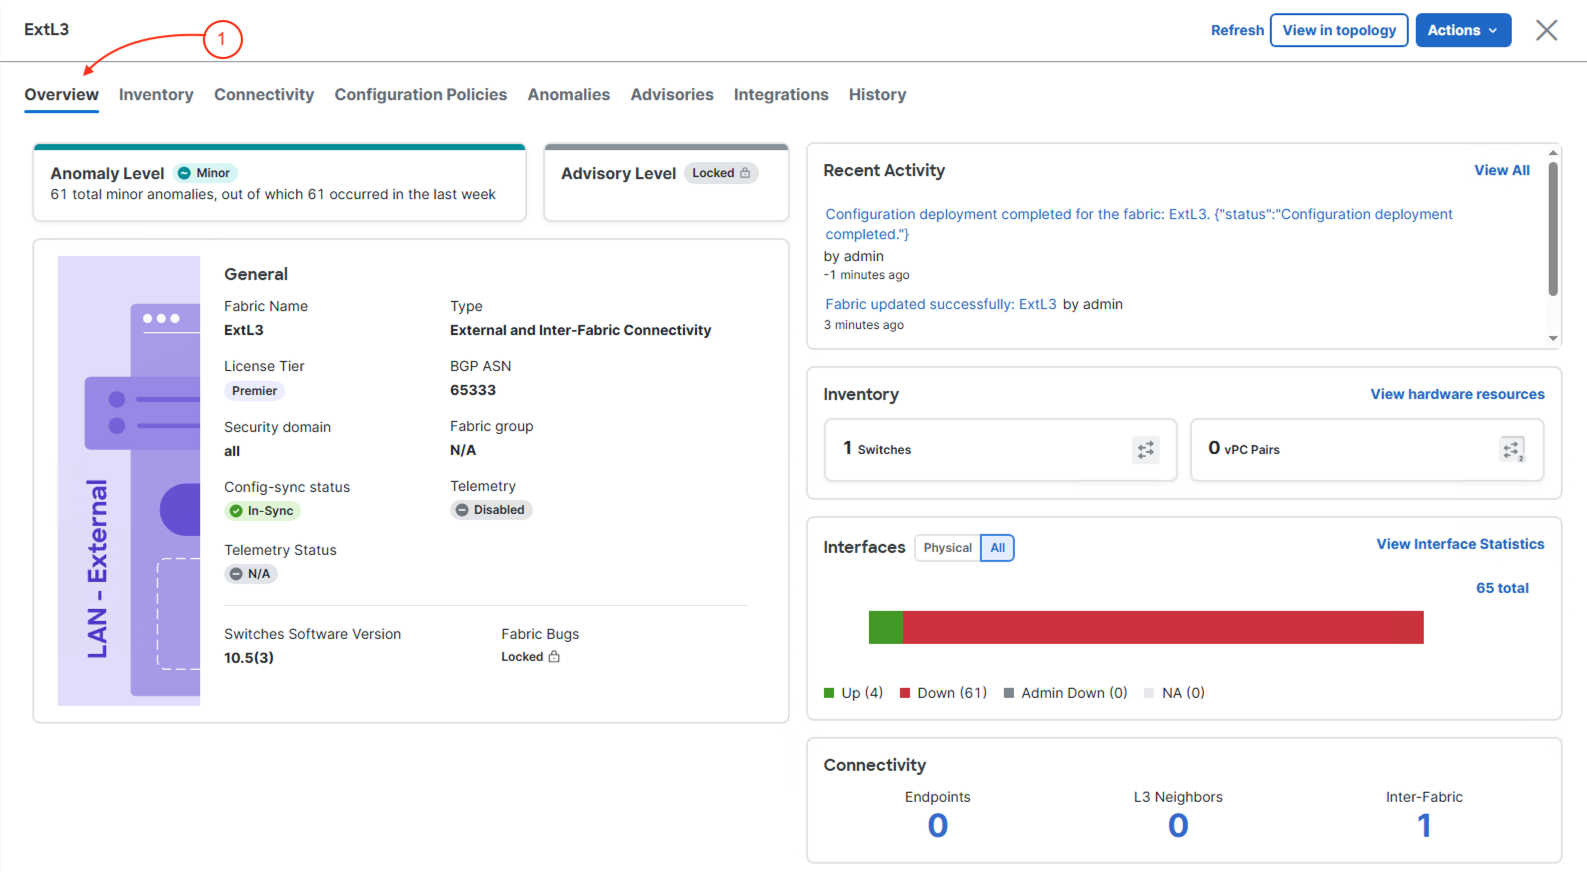Open the History tab
This screenshot has height=872, width=1587.
click(x=878, y=95)
